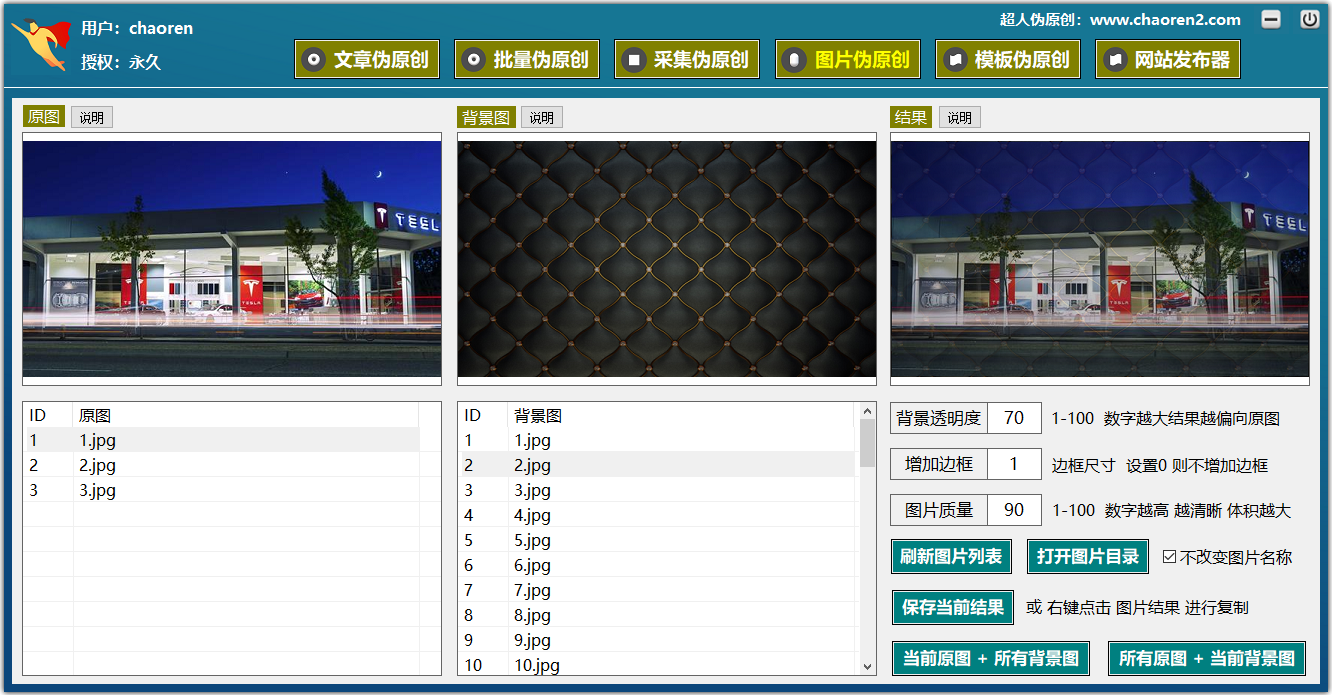Minimize the window using the dash icon
Viewport: 1332px width, 695px height.
tap(1271, 19)
